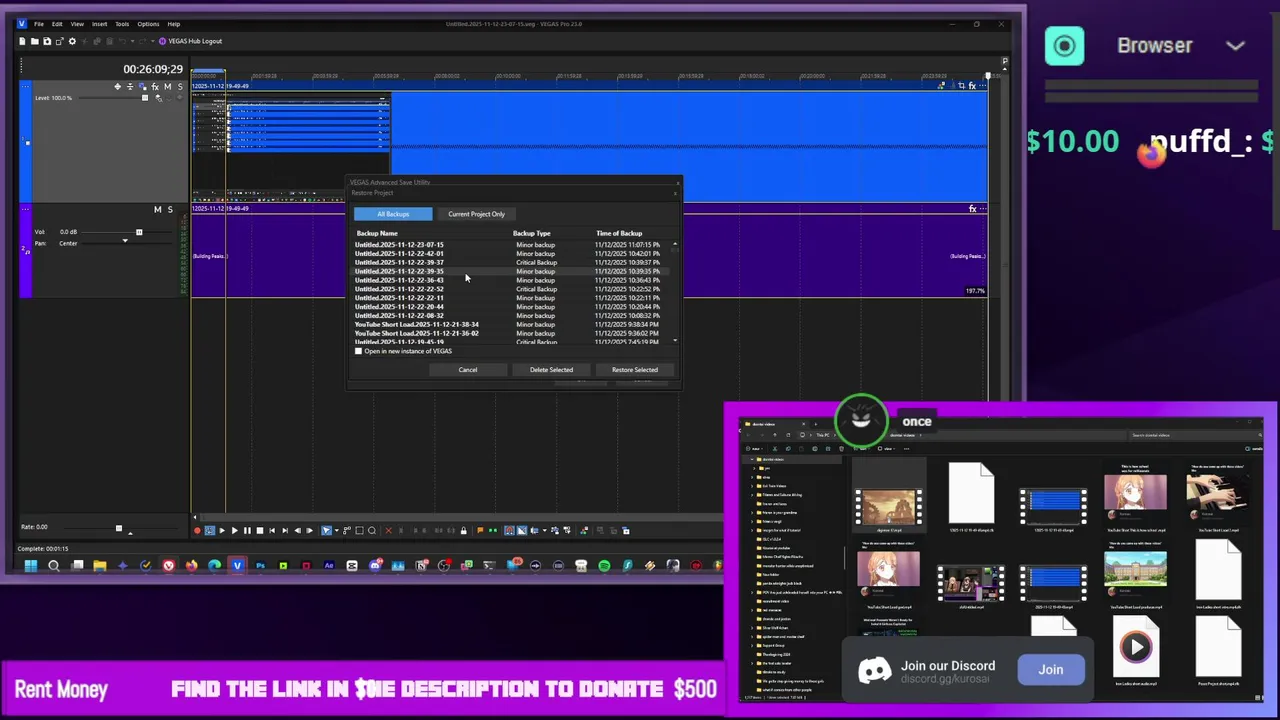Click the Record button in transport bar
This screenshot has width=1280, height=720.
pos(197,530)
